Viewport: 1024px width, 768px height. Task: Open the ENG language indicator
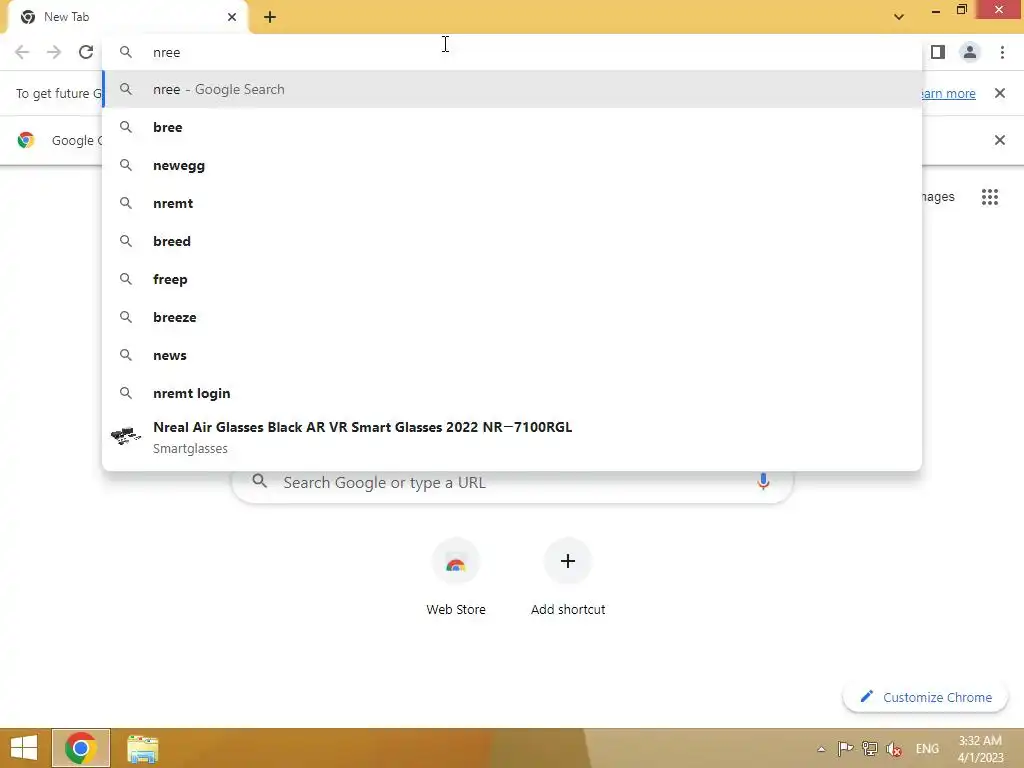coord(927,749)
